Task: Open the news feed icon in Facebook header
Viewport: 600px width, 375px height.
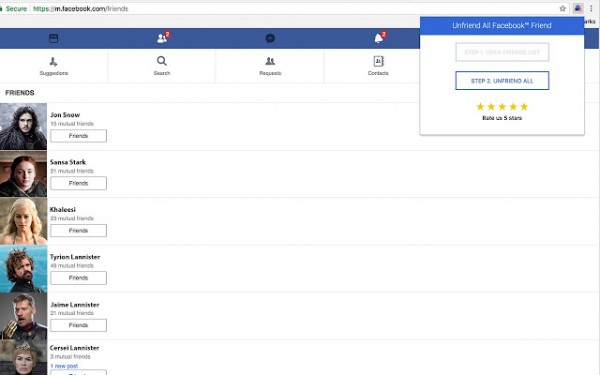Action: tap(54, 38)
